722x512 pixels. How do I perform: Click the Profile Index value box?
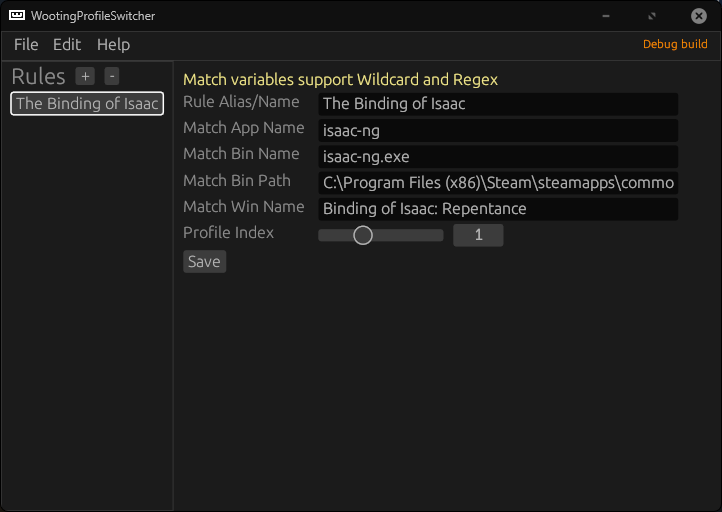tap(478, 235)
